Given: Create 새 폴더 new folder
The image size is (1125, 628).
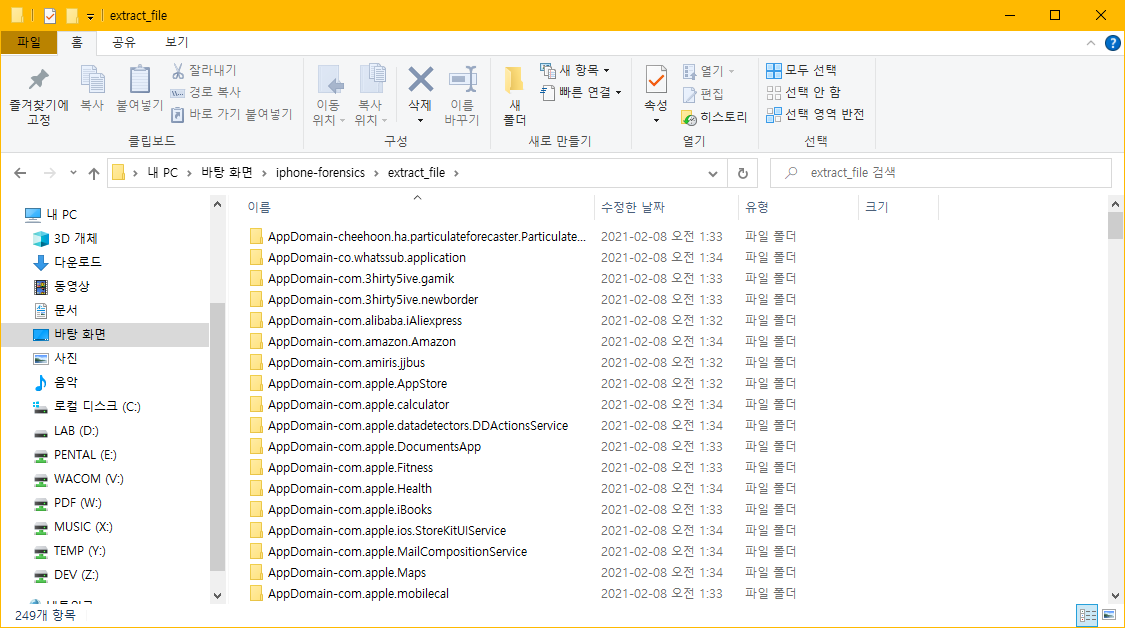Looking at the screenshot, I should point(514,95).
